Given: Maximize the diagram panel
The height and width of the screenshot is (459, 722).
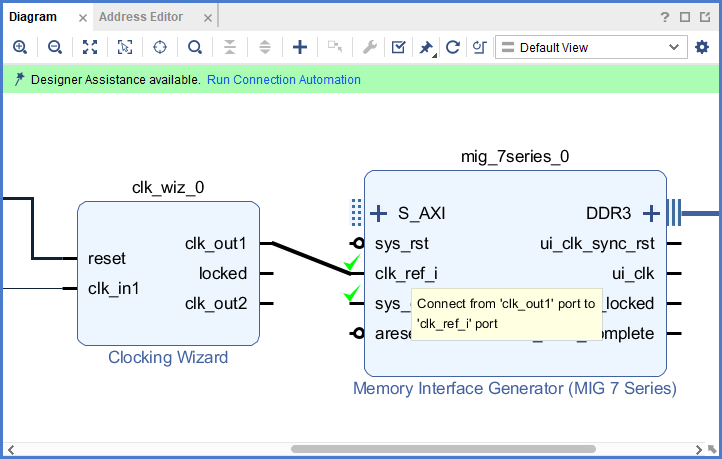Looking at the screenshot, I should click(x=685, y=17).
